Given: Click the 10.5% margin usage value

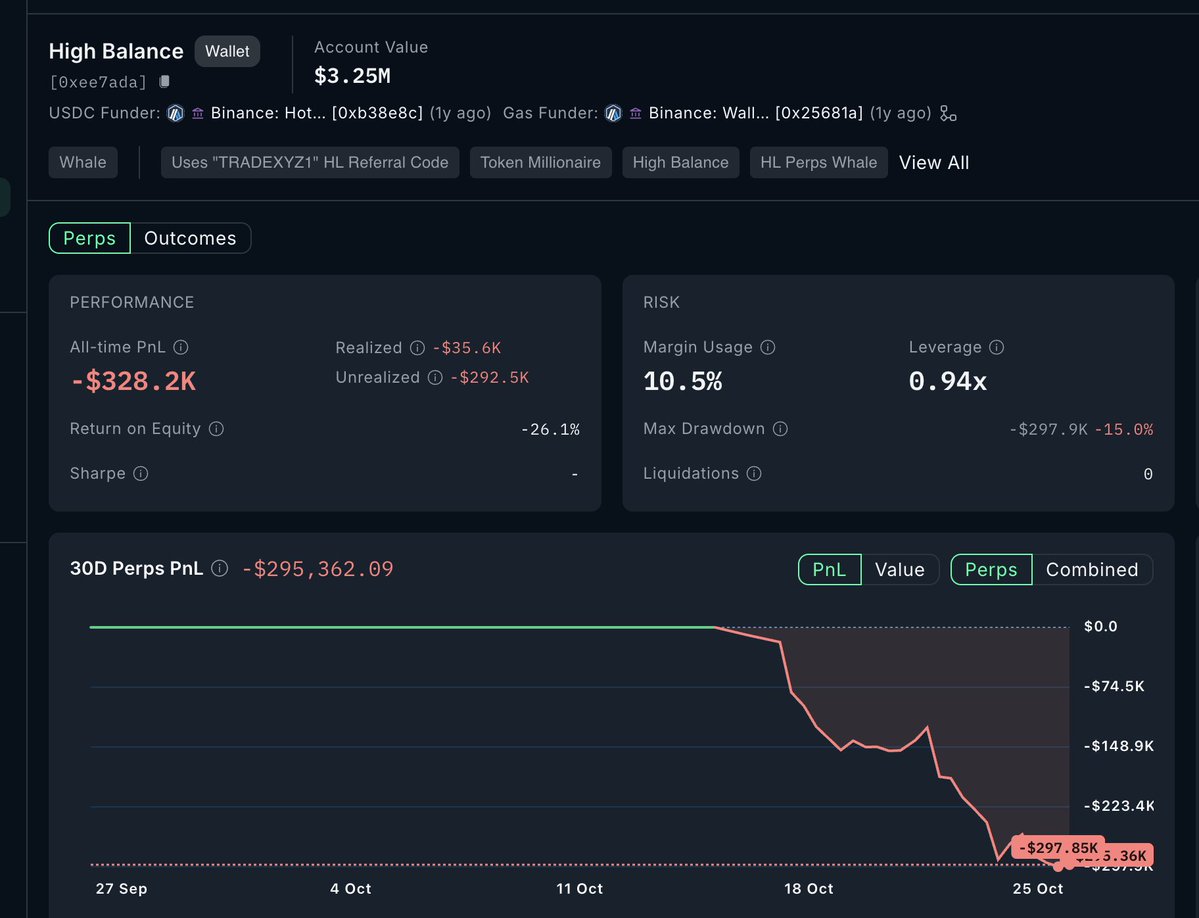Looking at the screenshot, I should click(x=682, y=381).
